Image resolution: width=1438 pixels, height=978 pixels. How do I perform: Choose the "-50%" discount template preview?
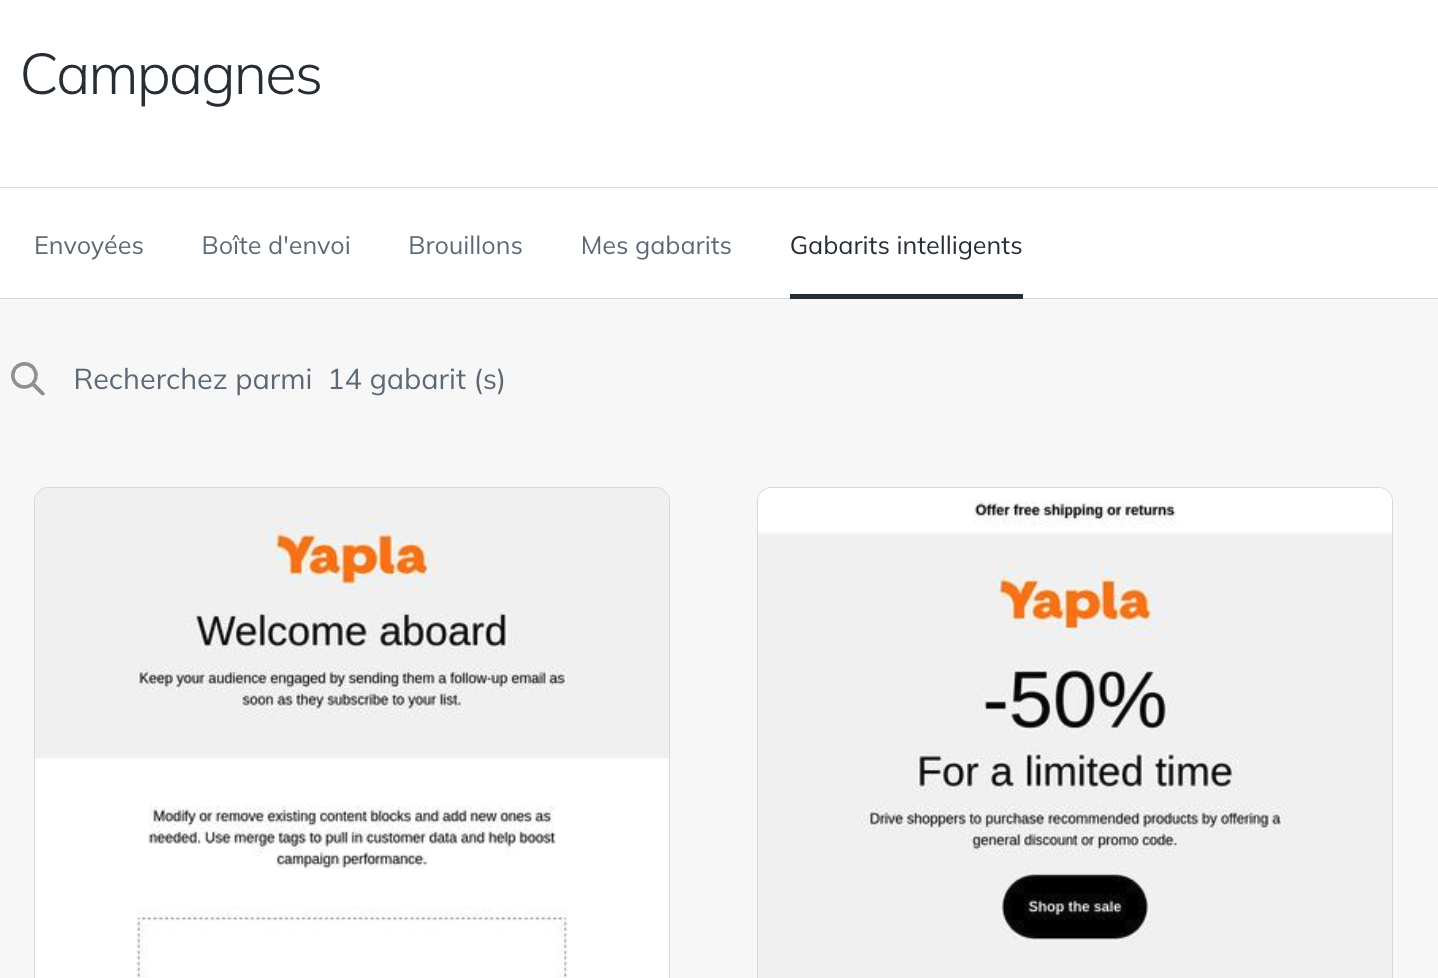(1075, 733)
